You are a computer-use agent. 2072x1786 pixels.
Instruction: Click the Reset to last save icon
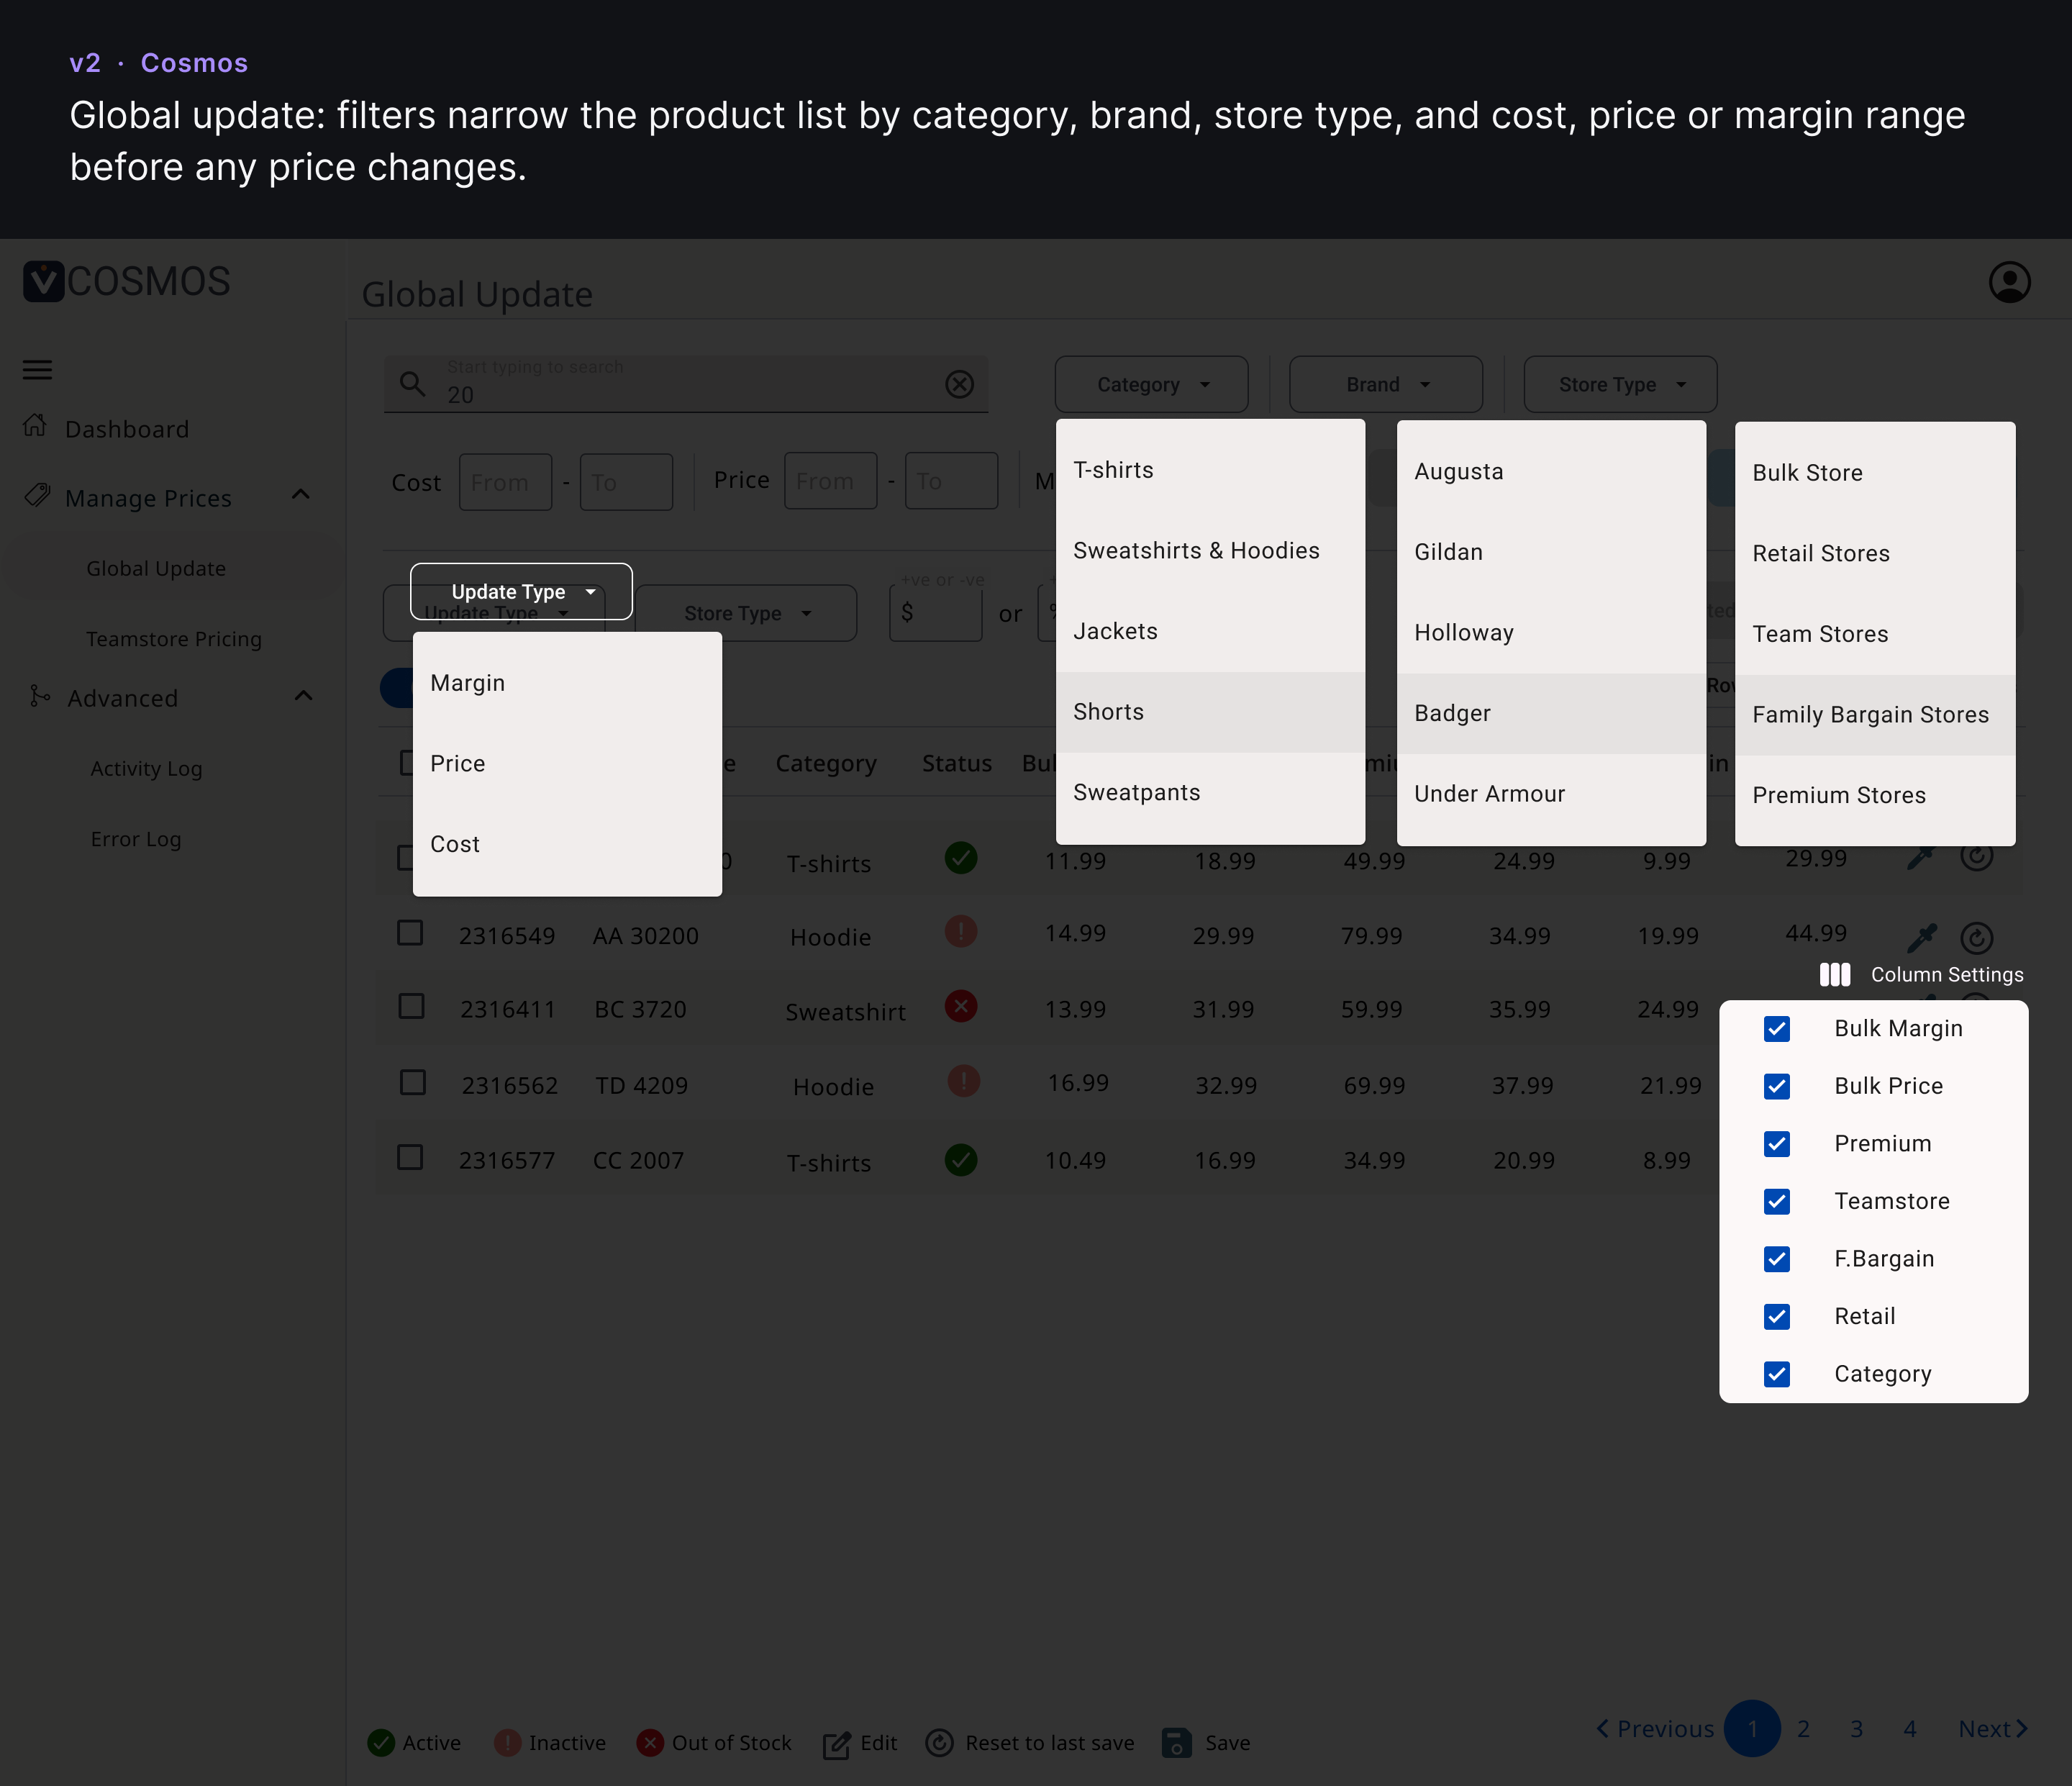[939, 1743]
